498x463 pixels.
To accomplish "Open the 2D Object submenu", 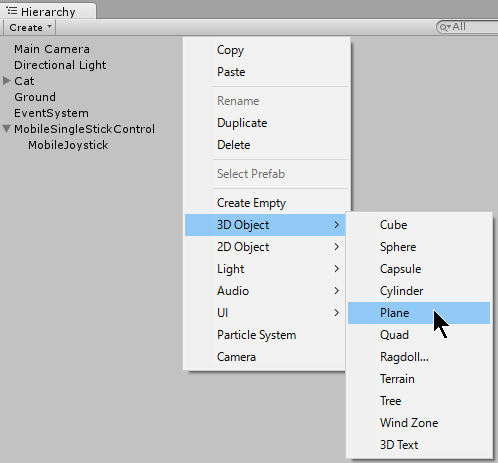I will [265, 247].
